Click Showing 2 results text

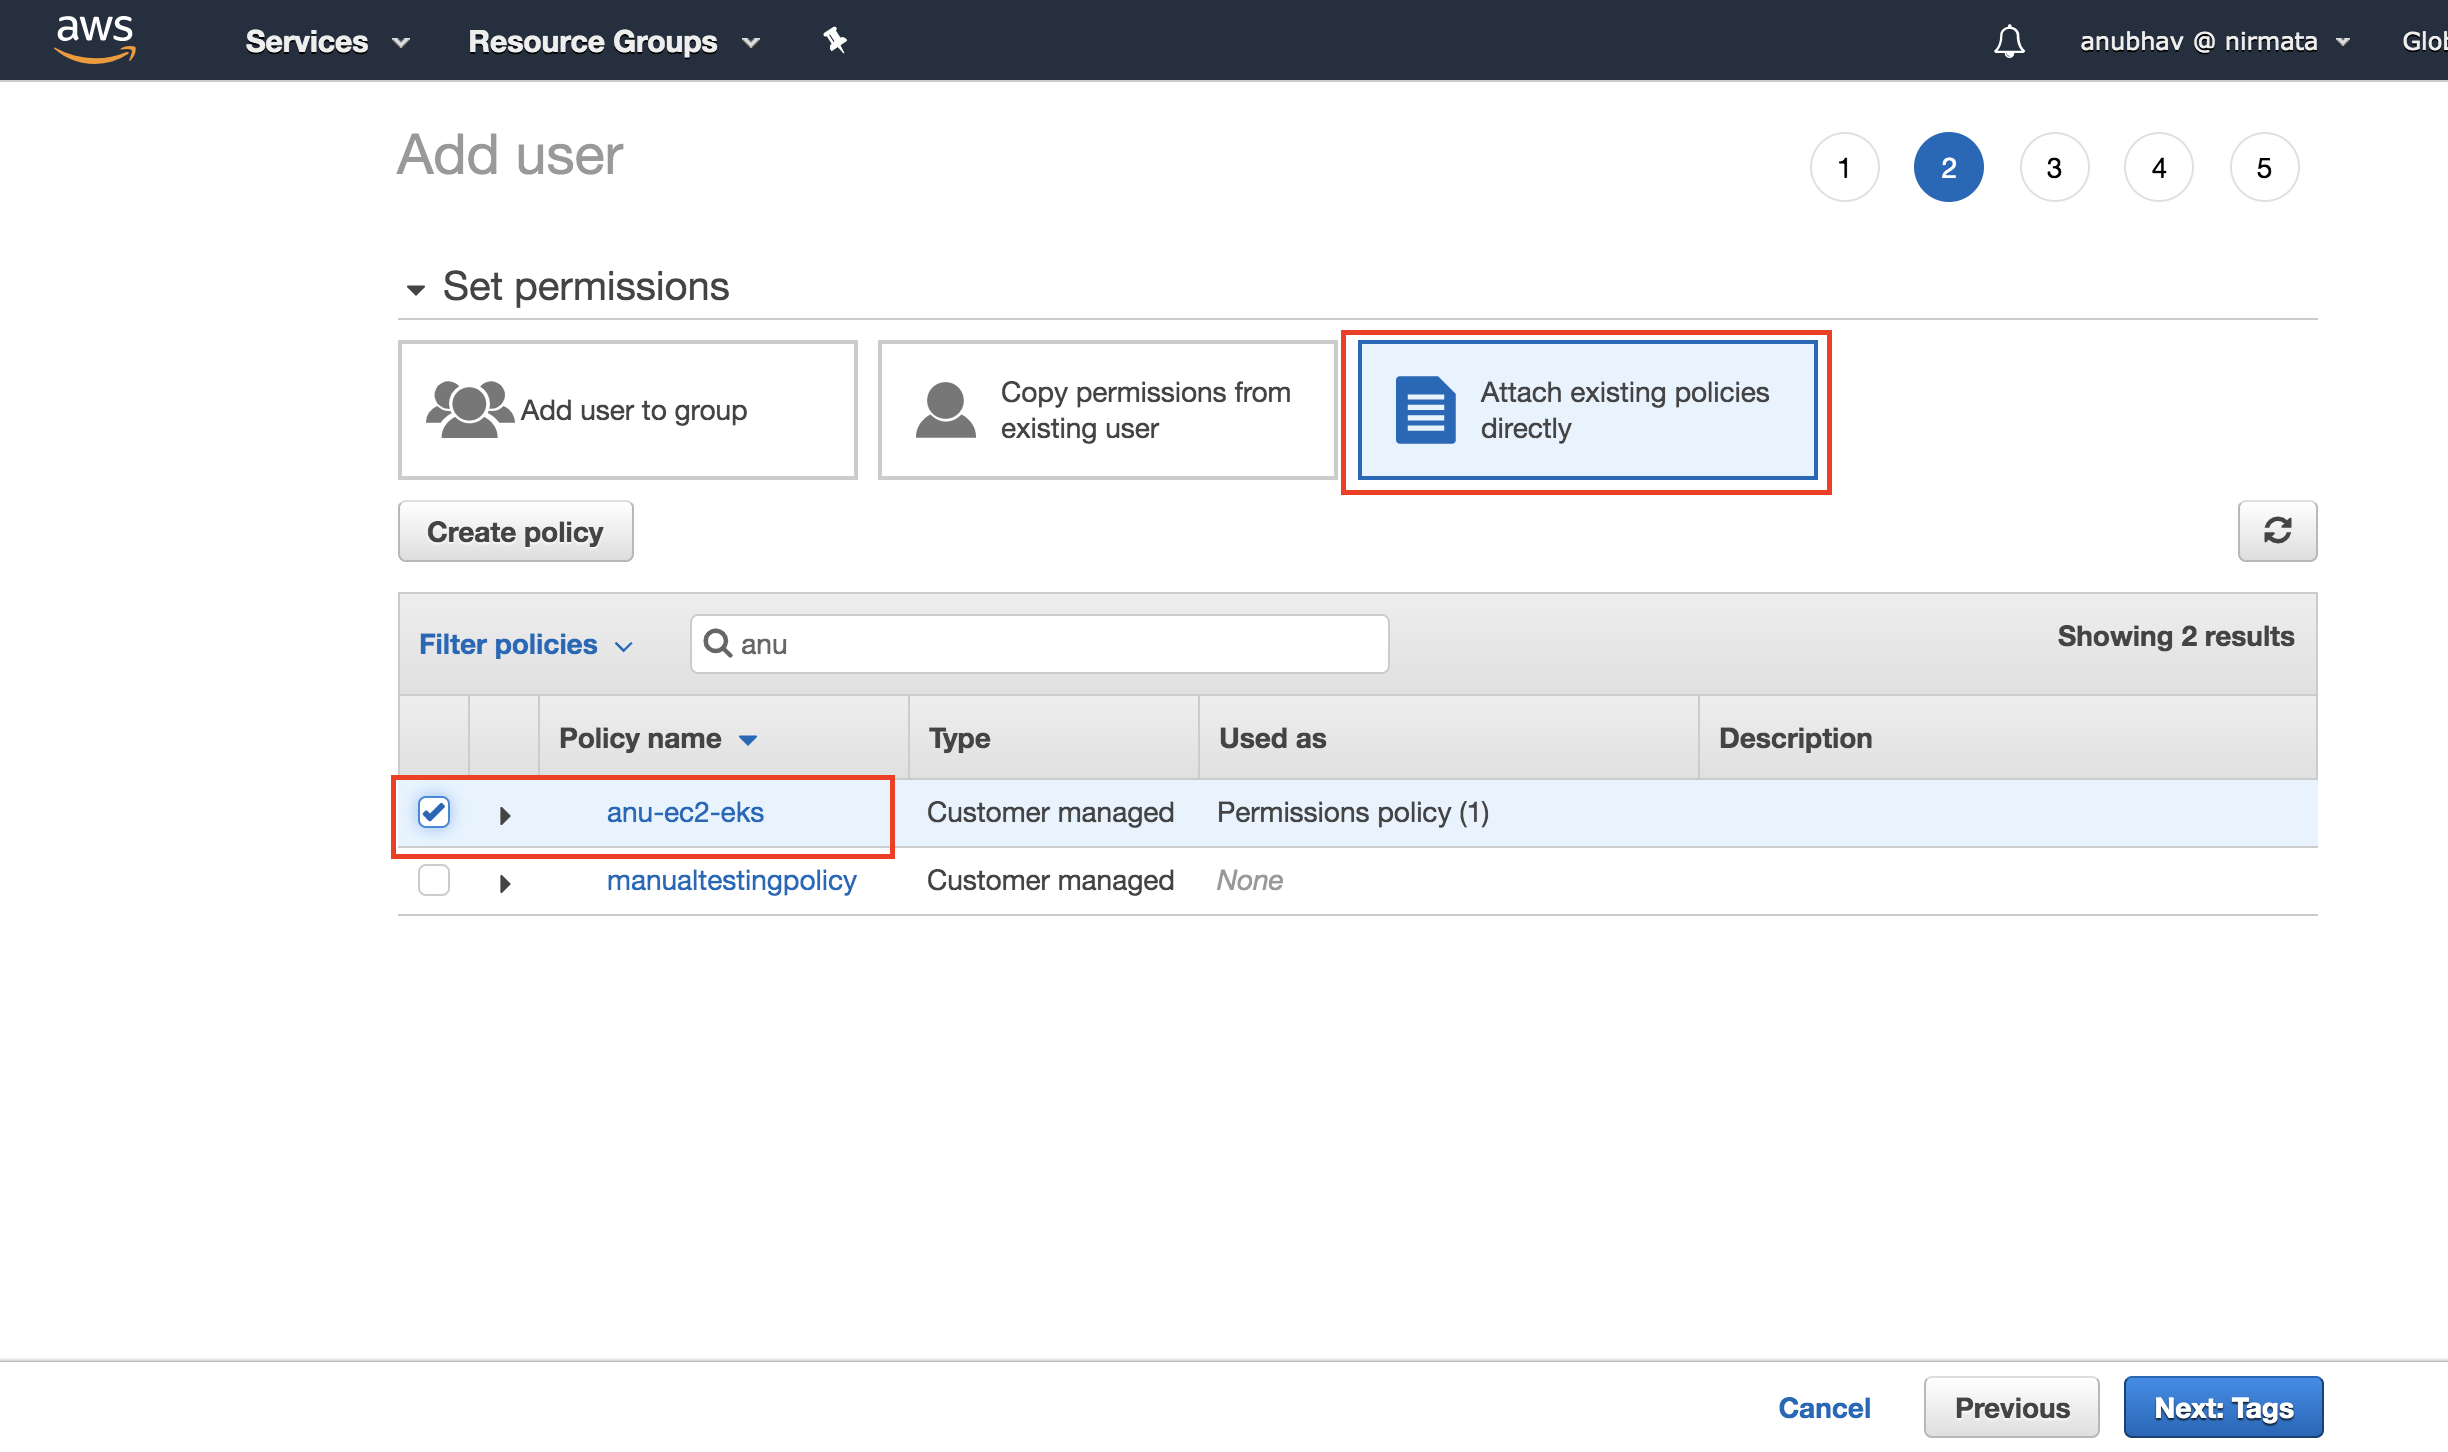[x=2175, y=636]
